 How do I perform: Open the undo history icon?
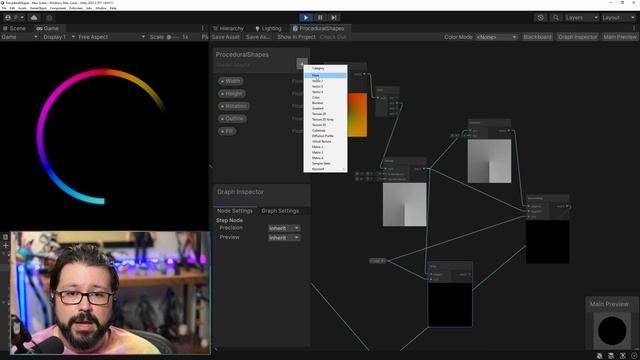540,18
